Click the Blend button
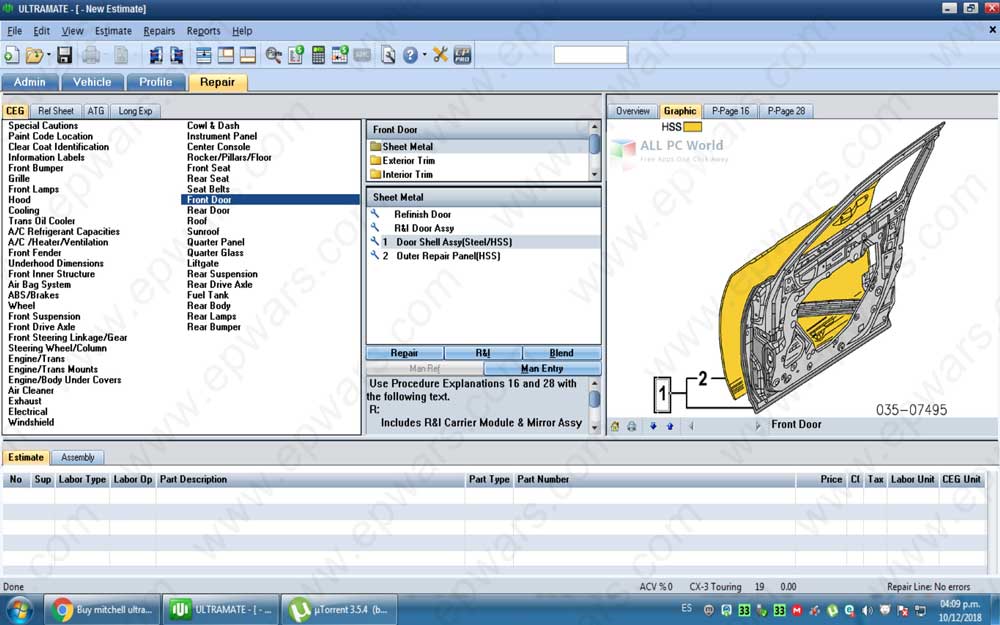Viewport: 1000px width, 625px height. click(561, 353)
